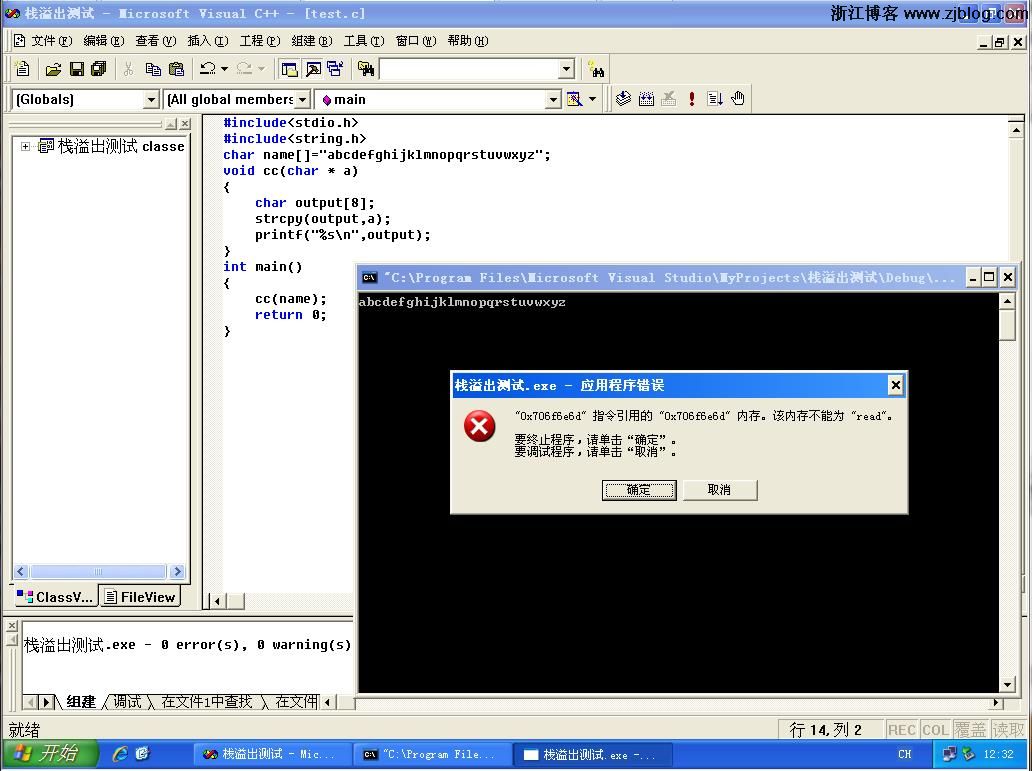Click the Search binoculars icon
1032x771 pixels.
pos(597,69)
